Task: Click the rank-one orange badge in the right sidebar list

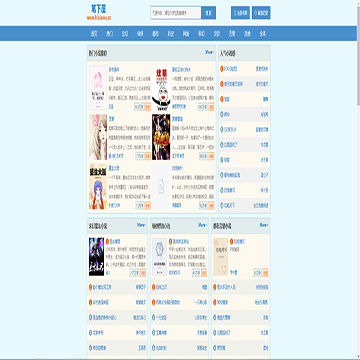Action: [222, 69]
